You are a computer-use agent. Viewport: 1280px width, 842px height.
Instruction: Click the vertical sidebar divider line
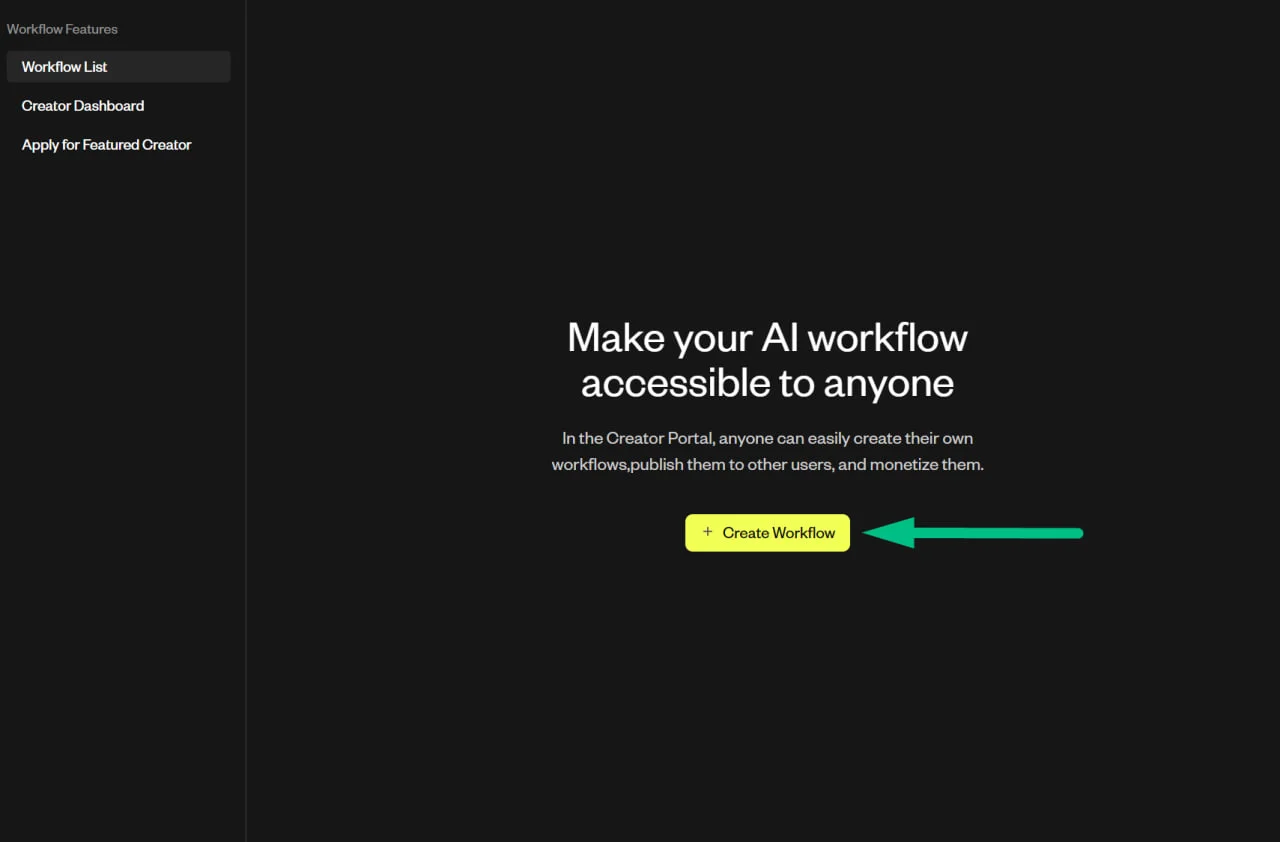(x=246, y=421)
